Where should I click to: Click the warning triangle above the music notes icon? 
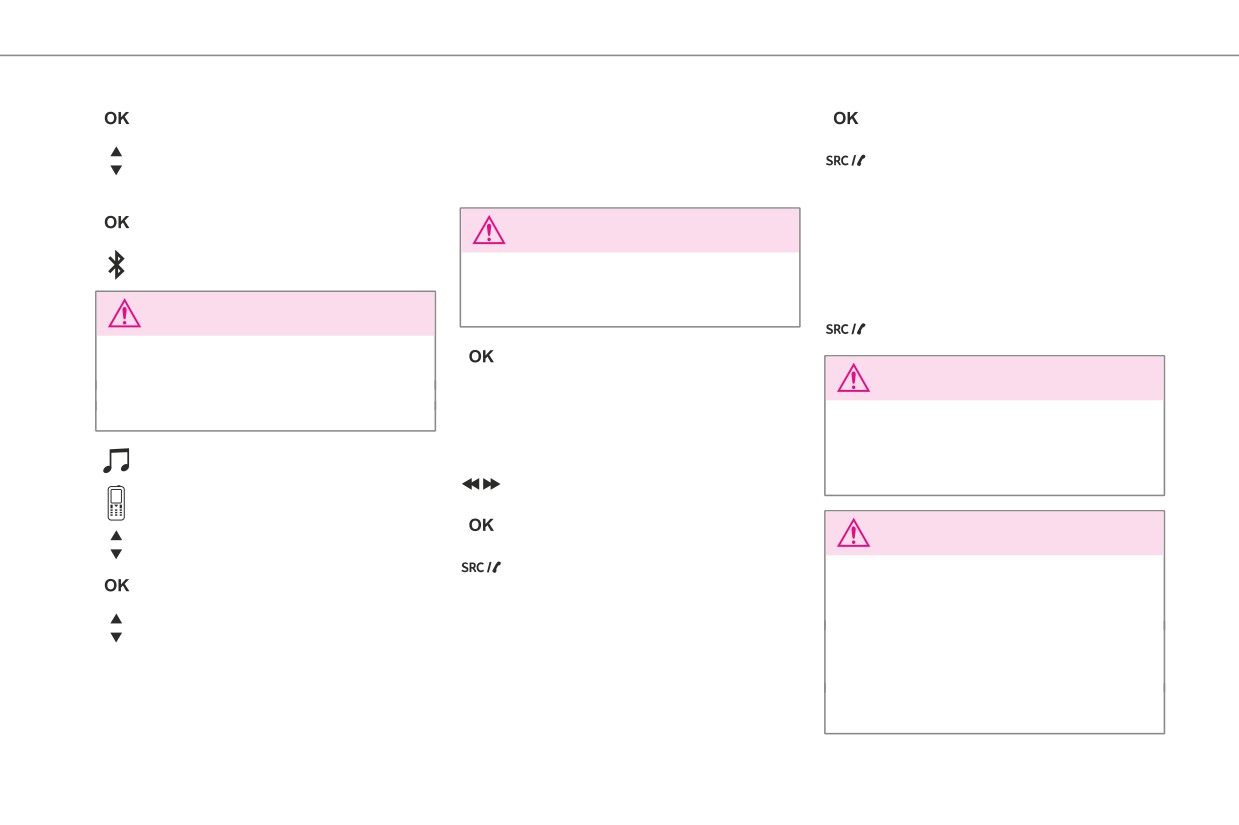(124, 314)
